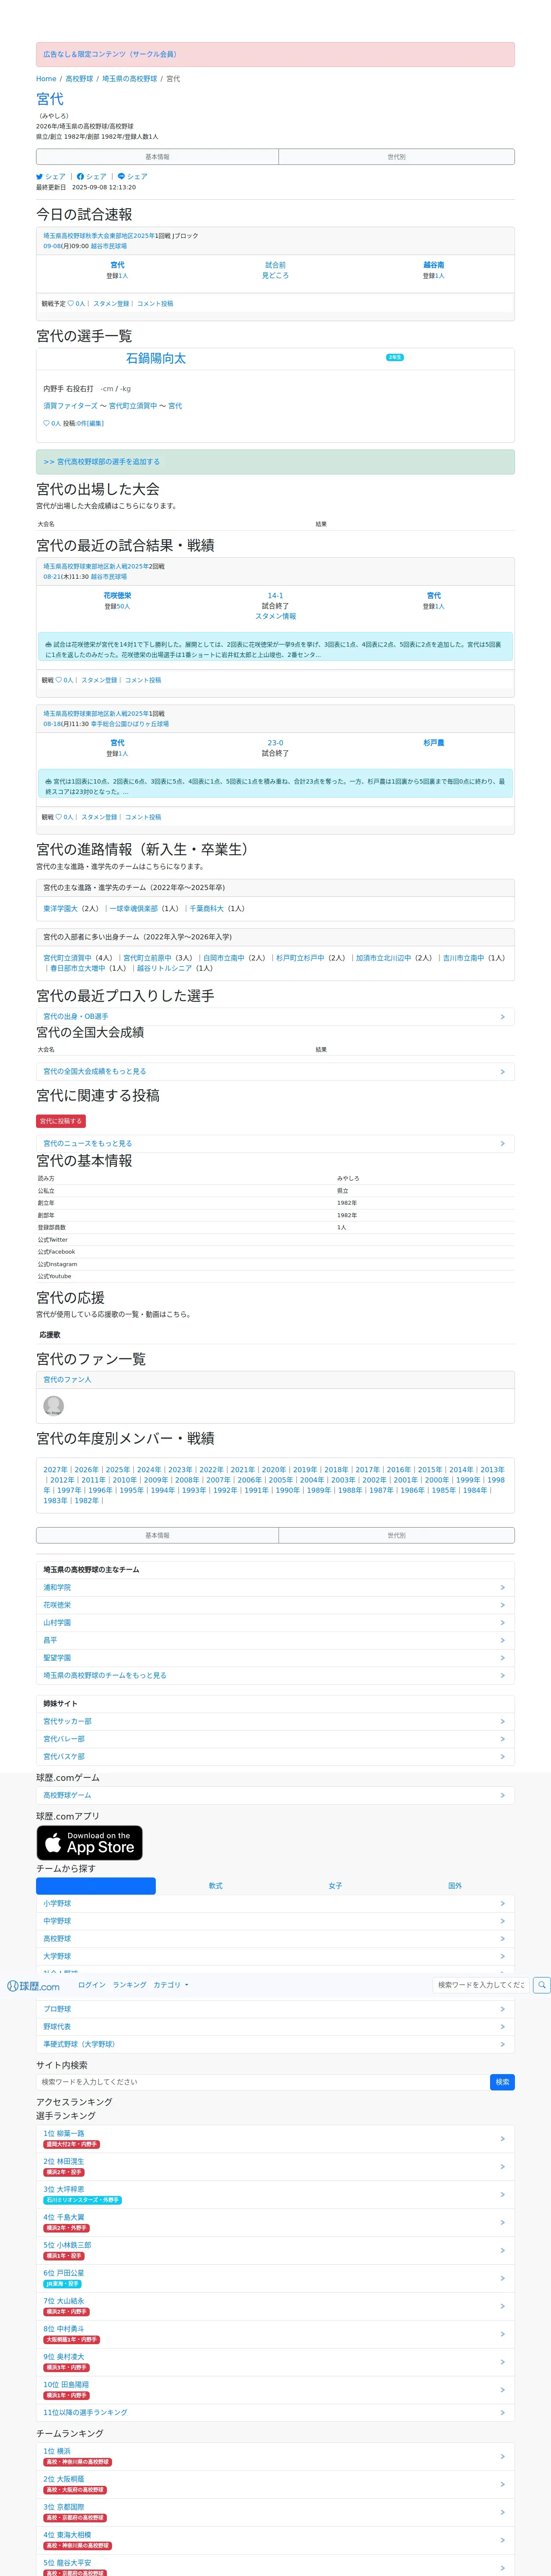Open the 埼玉県の高校野球 breadcrumb link
Screen dimensions: 551x2576
coord(130,79)
